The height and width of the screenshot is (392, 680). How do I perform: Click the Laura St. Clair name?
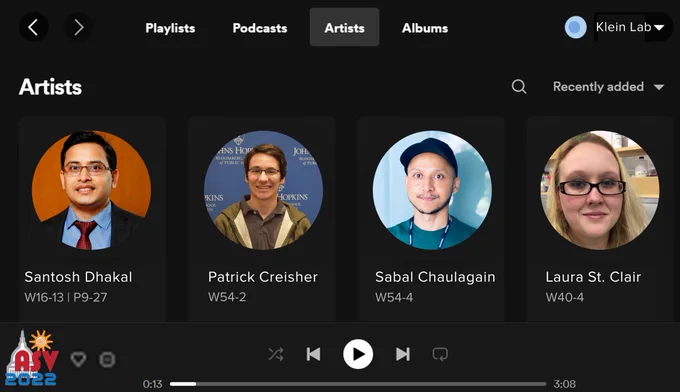[x=593, y=277]
